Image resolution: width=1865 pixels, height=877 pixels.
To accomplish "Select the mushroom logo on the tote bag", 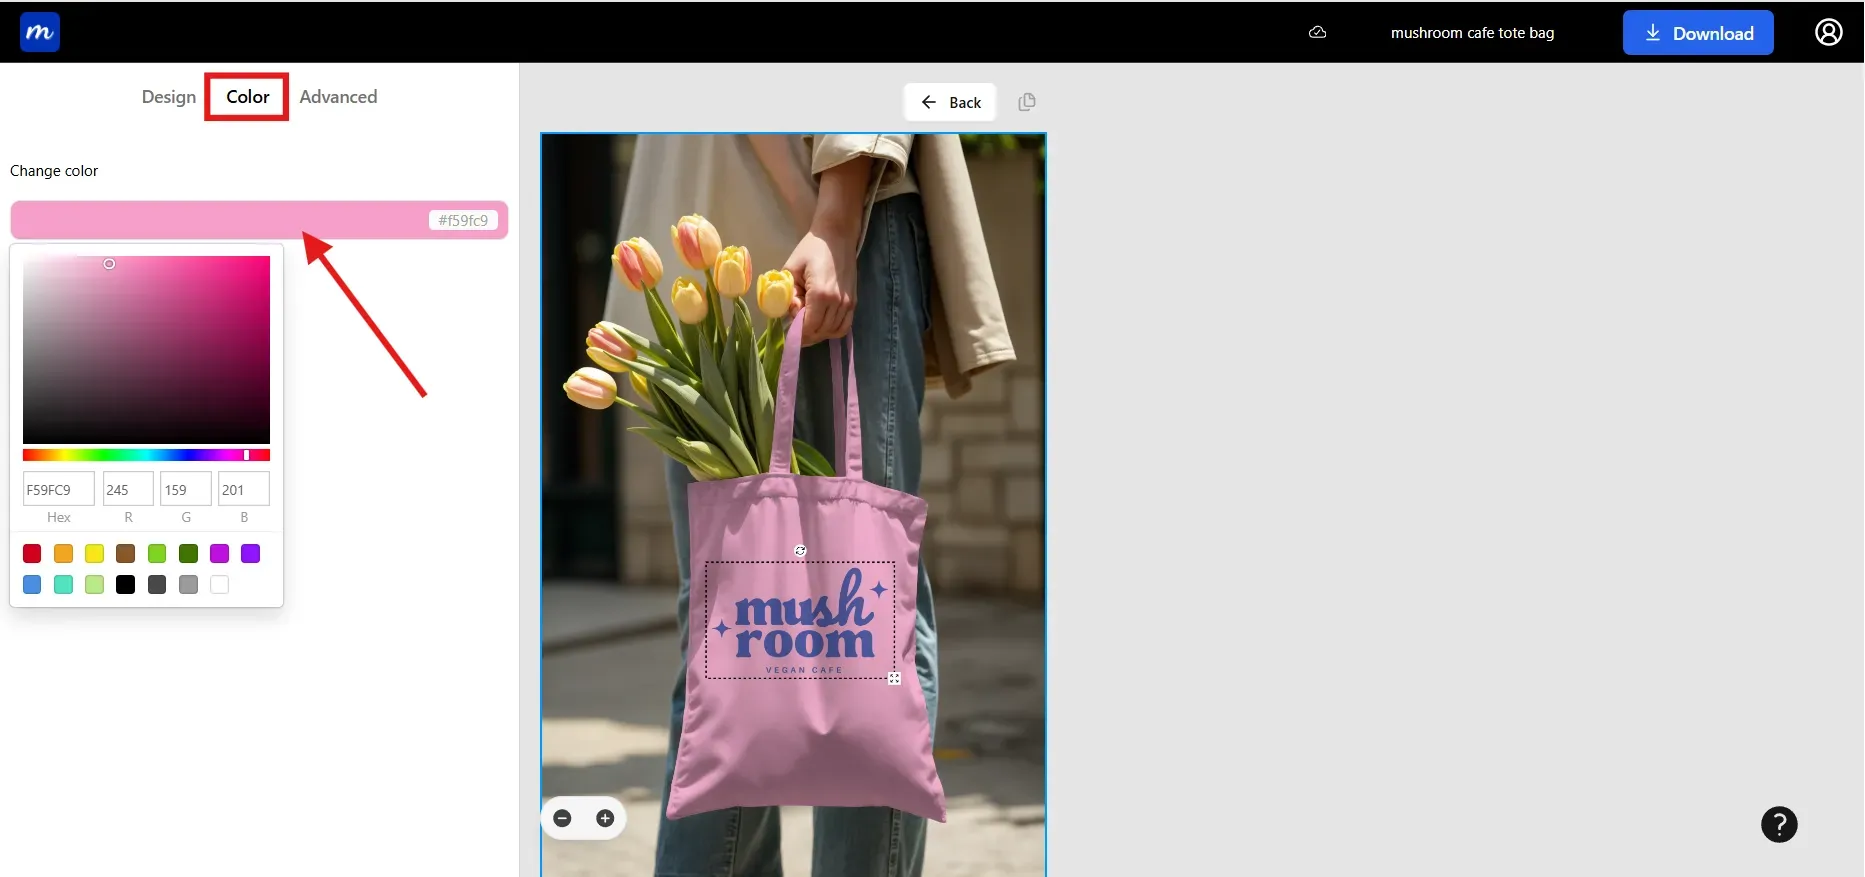I will point(800,620).
